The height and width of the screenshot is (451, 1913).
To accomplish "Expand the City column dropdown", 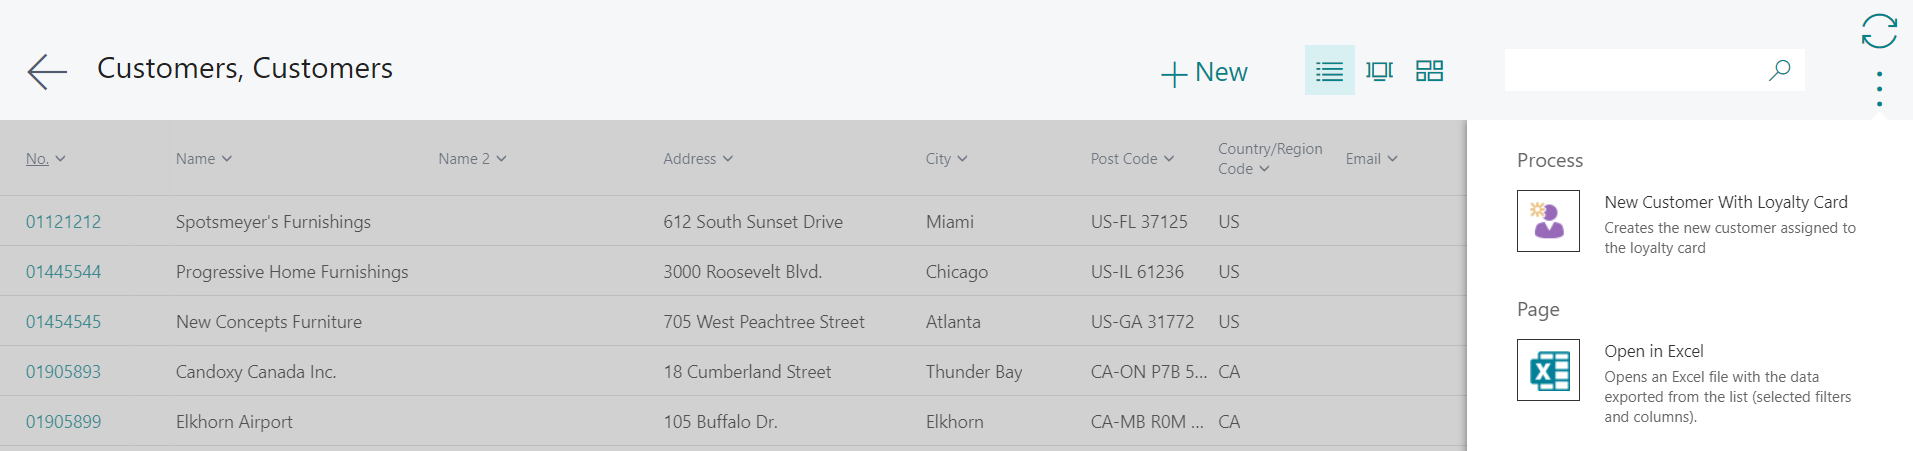I will coord(962,159).
